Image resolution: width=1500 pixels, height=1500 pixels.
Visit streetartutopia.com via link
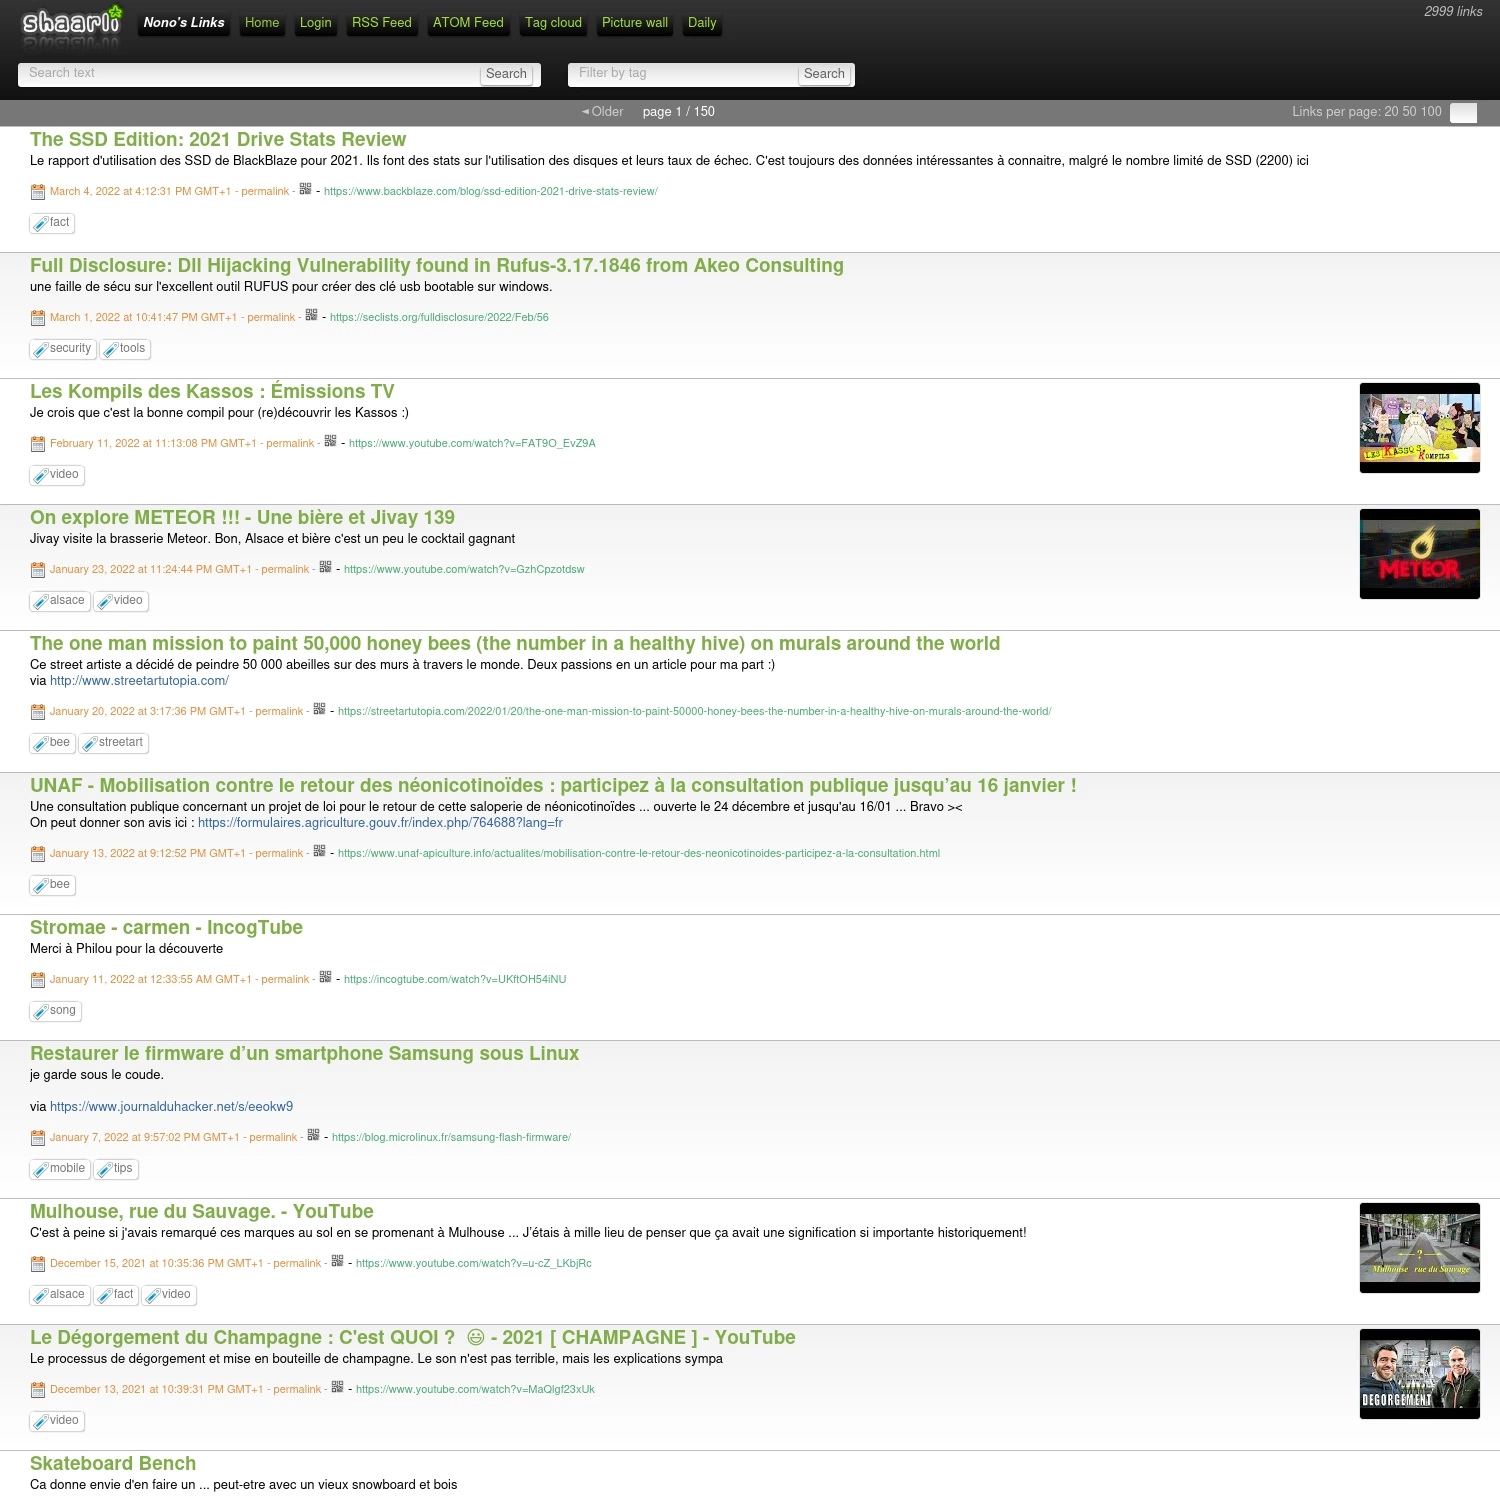139,681
